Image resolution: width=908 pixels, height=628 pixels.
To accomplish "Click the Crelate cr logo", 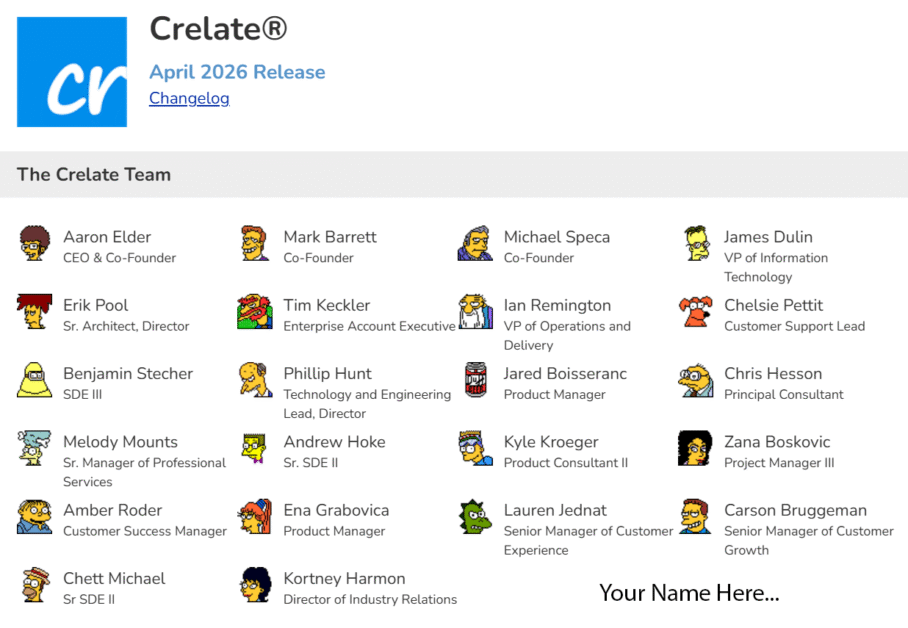I will (72, 72).
